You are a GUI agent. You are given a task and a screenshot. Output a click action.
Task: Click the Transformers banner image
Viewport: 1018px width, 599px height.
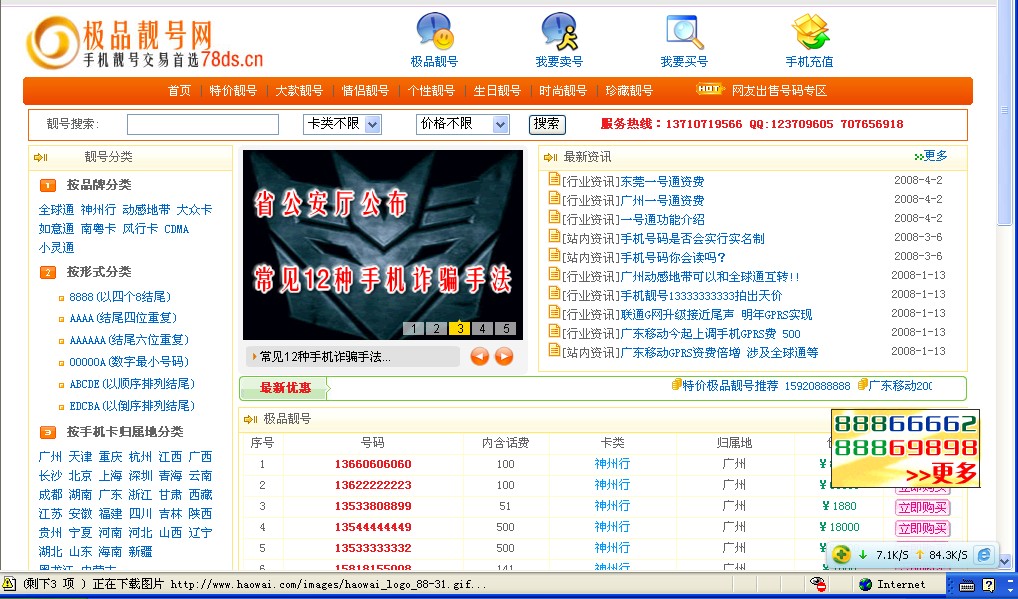pyautogui.click(x=383, y=245)
